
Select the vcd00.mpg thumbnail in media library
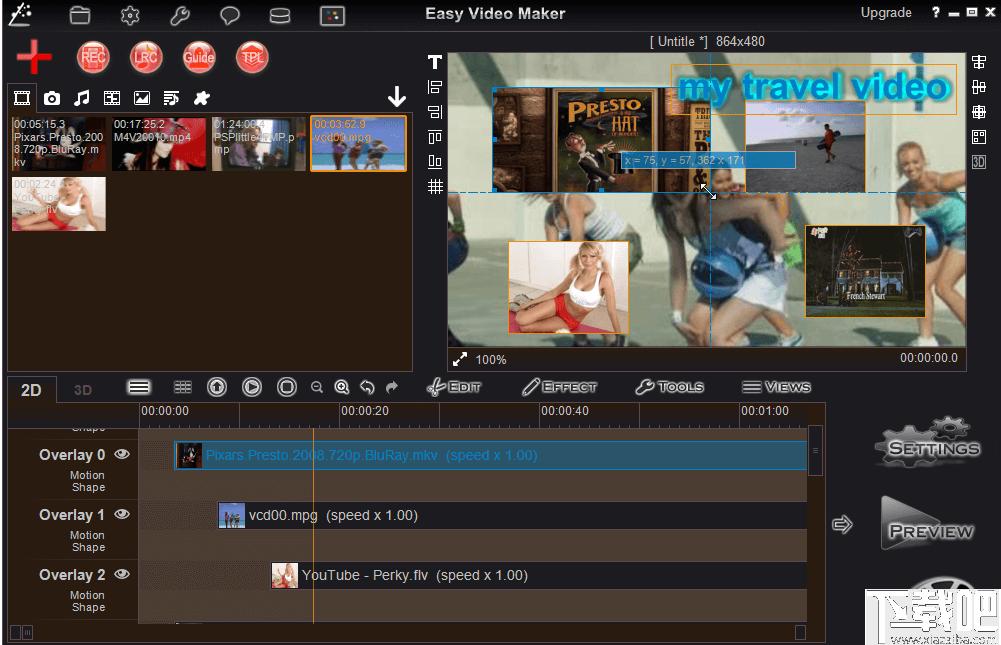pos(358,143)
